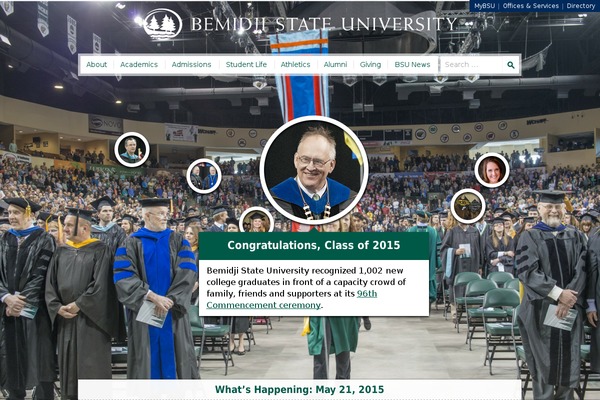The image size is (600, 400).
Task: Select Admissions in navigation bar
Action: [191, 65]
